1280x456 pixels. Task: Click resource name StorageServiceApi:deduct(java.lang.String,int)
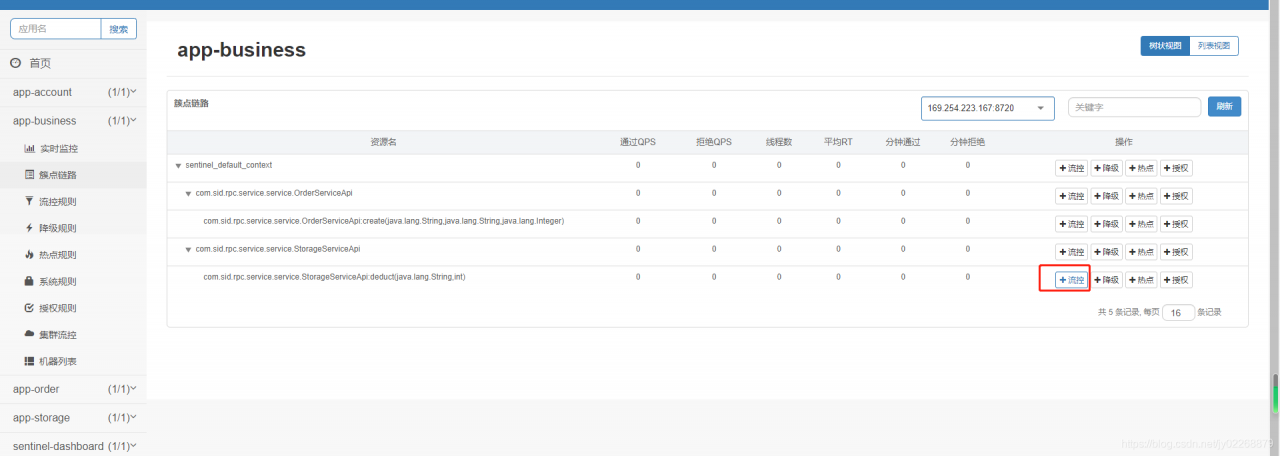(x=334, y=277)
